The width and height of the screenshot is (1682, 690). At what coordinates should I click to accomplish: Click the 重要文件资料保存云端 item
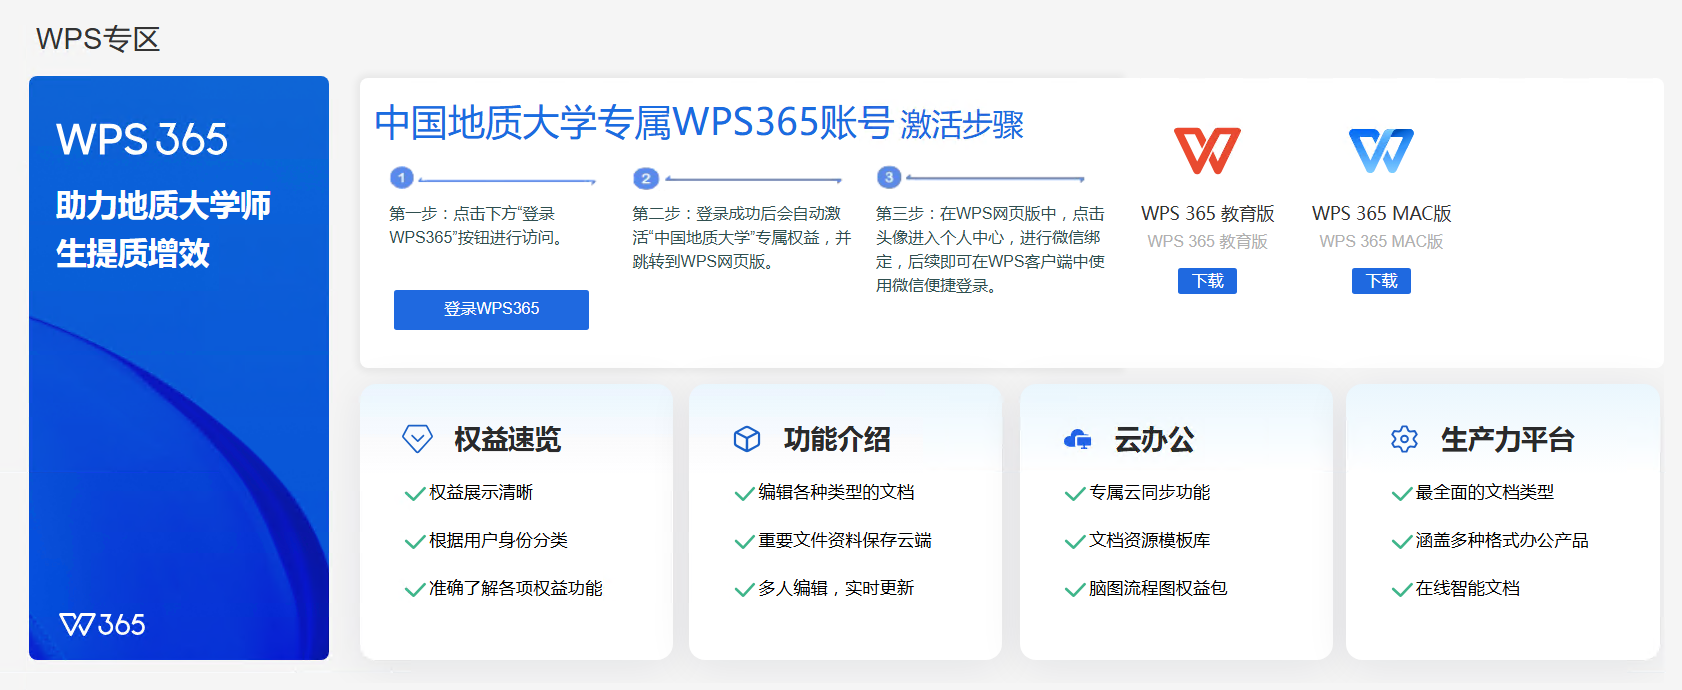[x=845, y=540]
